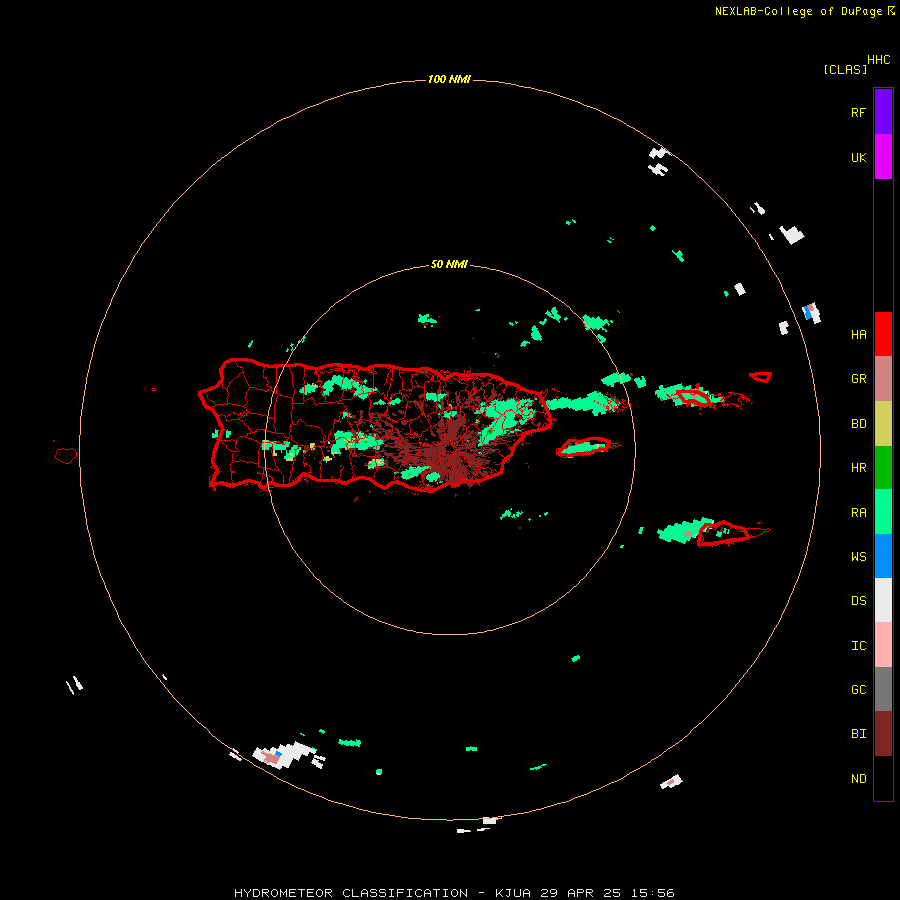Click the small red island outline west of Puerto Rico
The image size is (900, 900).
(66, 456)
